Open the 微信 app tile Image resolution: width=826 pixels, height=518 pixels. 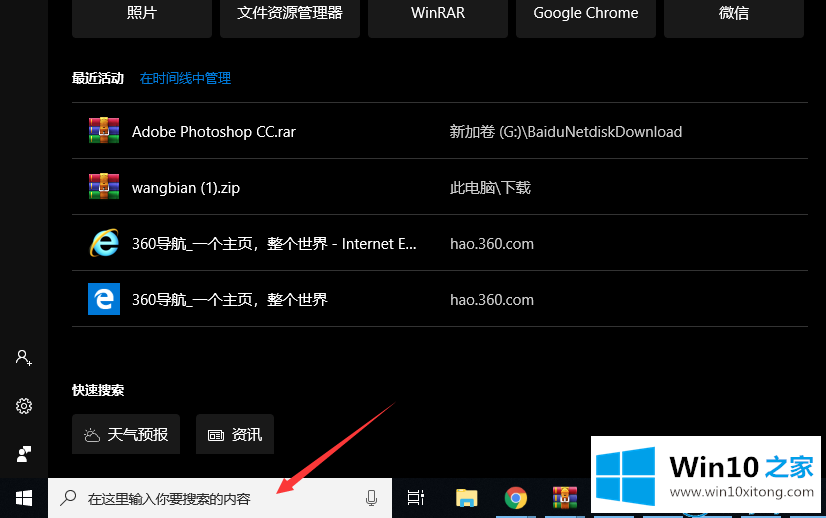[x=734, y=15]
